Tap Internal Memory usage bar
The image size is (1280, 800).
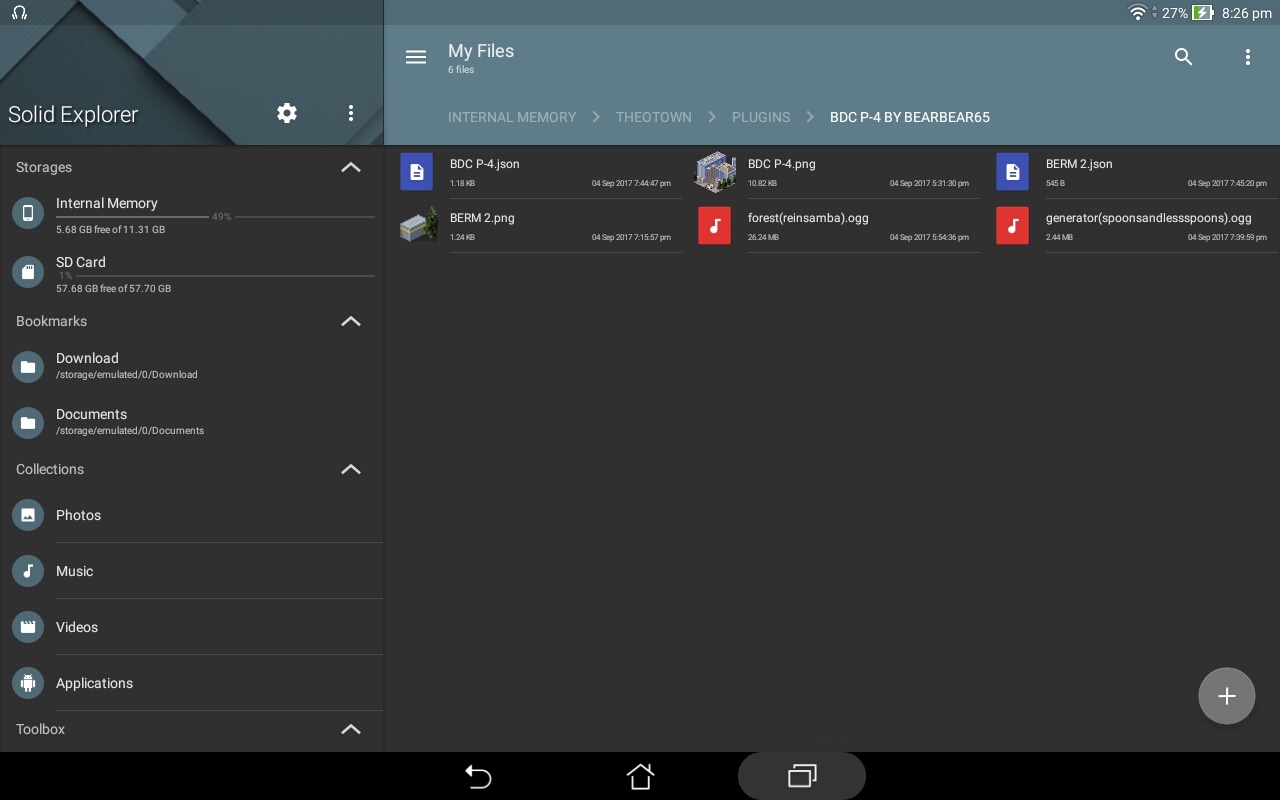point(215,216)
